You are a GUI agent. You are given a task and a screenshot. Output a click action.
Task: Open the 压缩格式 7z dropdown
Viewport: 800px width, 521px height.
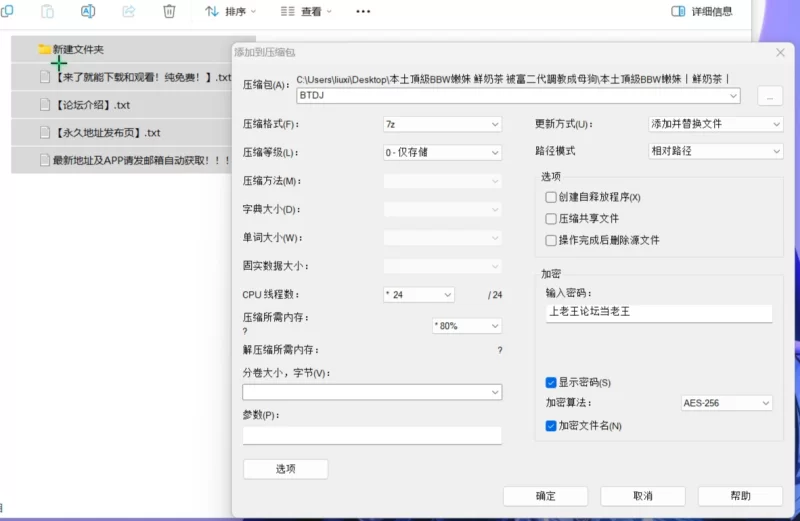[442, 124]
